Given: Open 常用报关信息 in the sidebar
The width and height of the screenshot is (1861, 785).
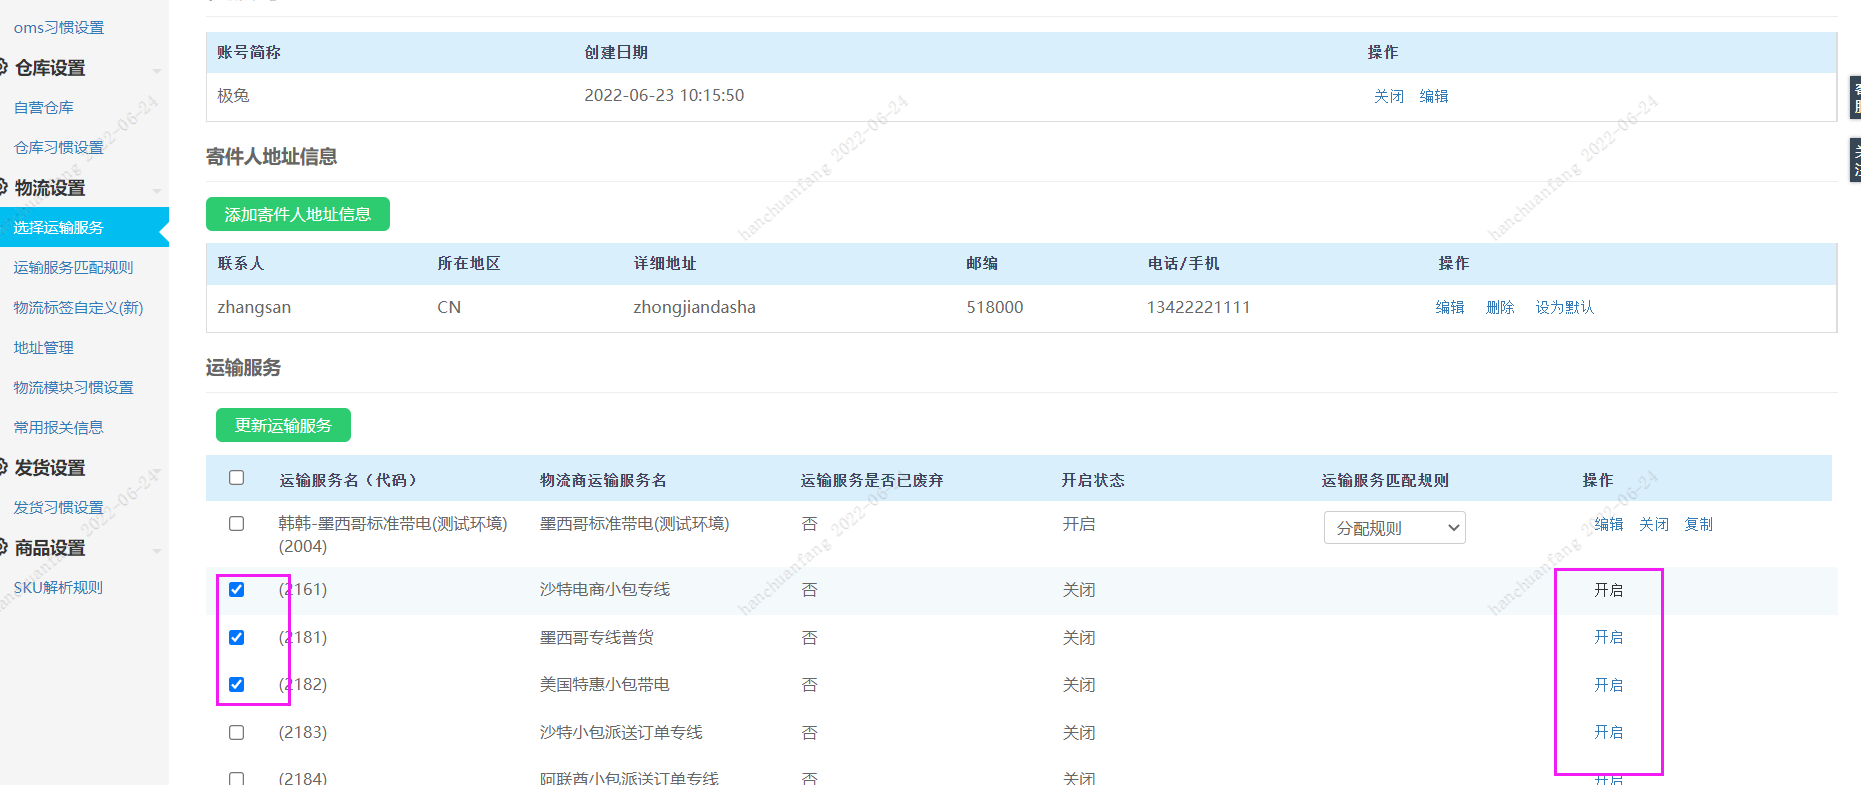Looking at the screenshot, I should (x=59, y=428).
